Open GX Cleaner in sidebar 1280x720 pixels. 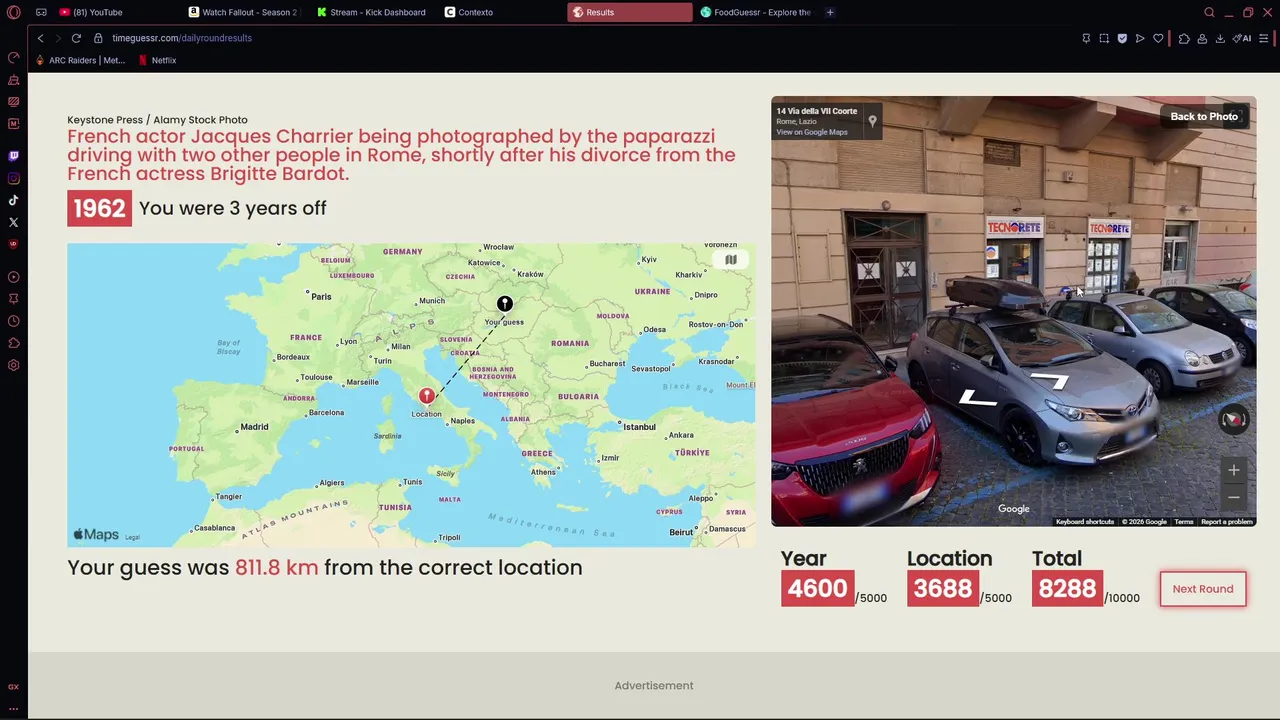tap(13, 79)
